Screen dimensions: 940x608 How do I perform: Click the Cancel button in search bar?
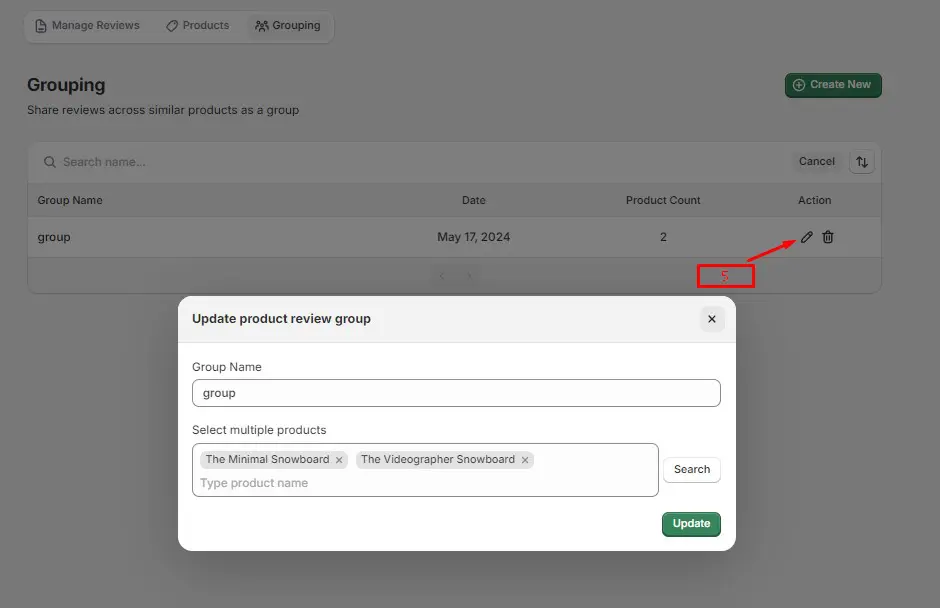[x=816, y=162]
